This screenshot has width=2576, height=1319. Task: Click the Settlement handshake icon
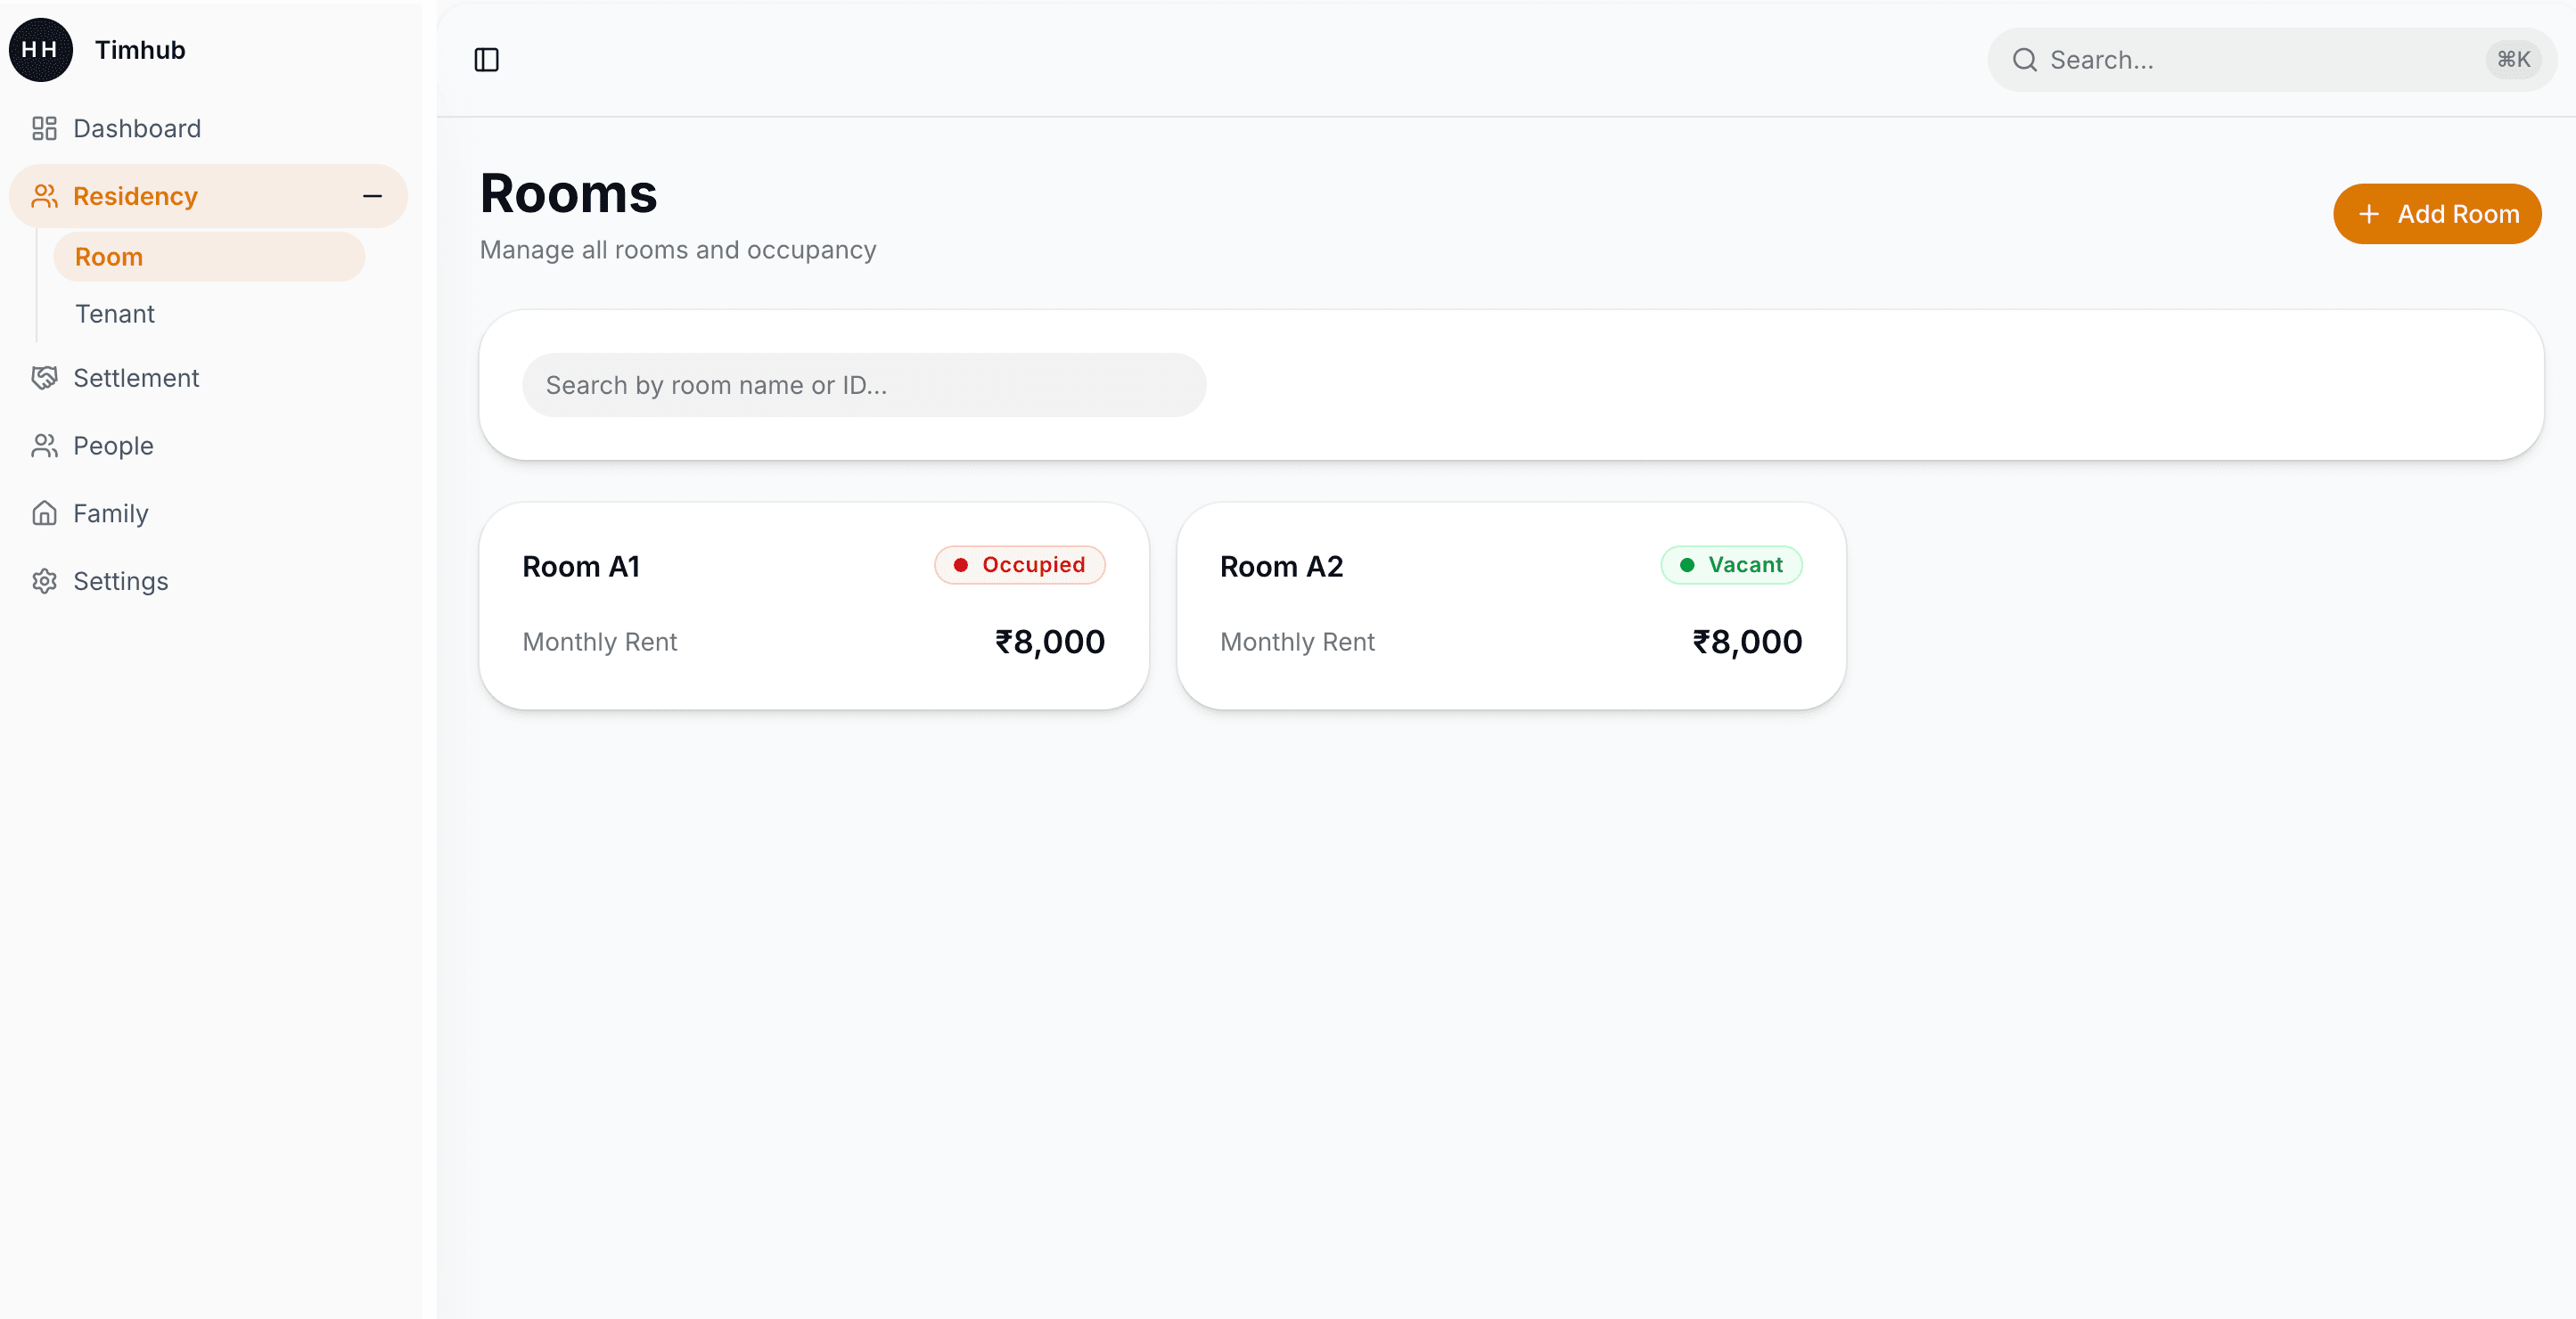44,378
